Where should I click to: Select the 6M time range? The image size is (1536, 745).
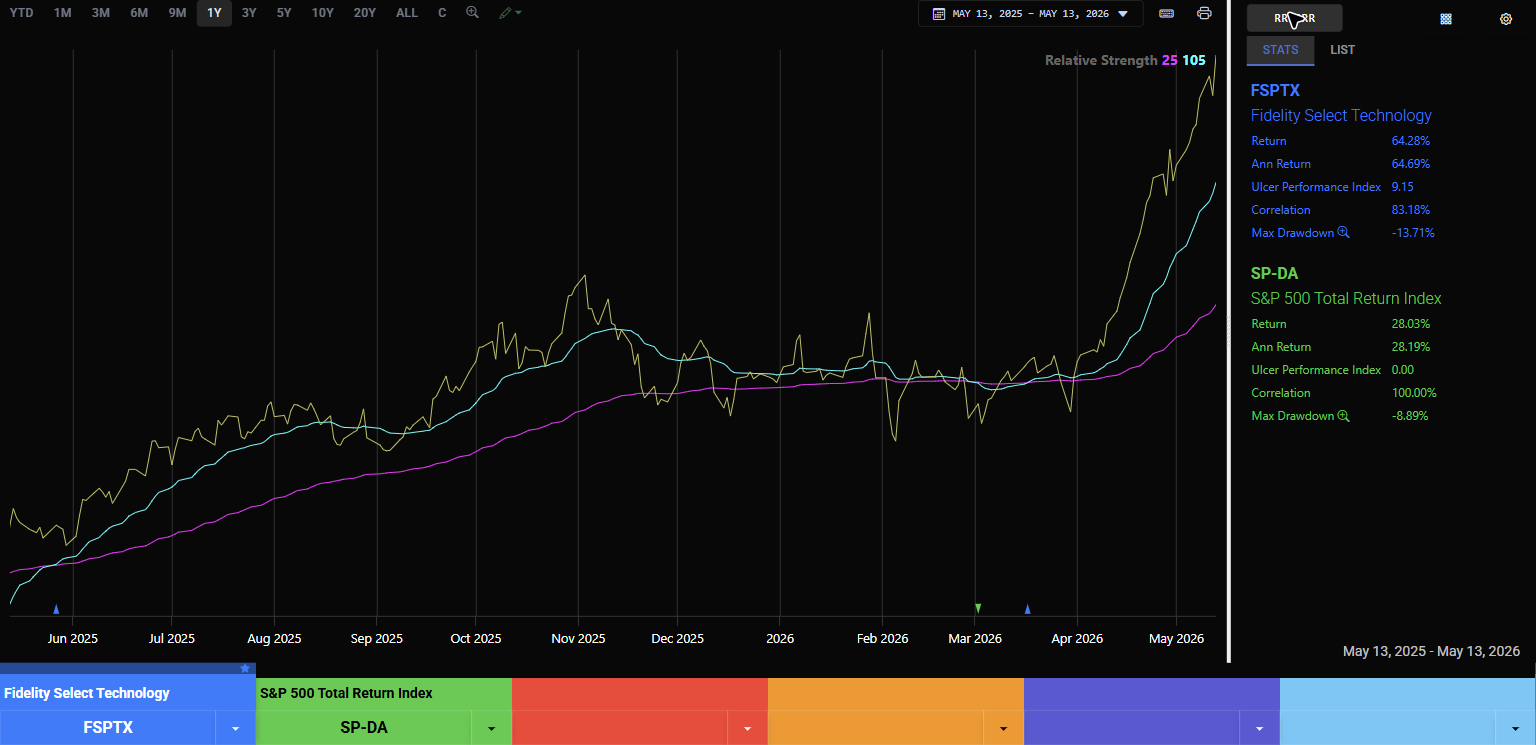tap(139, 13)
